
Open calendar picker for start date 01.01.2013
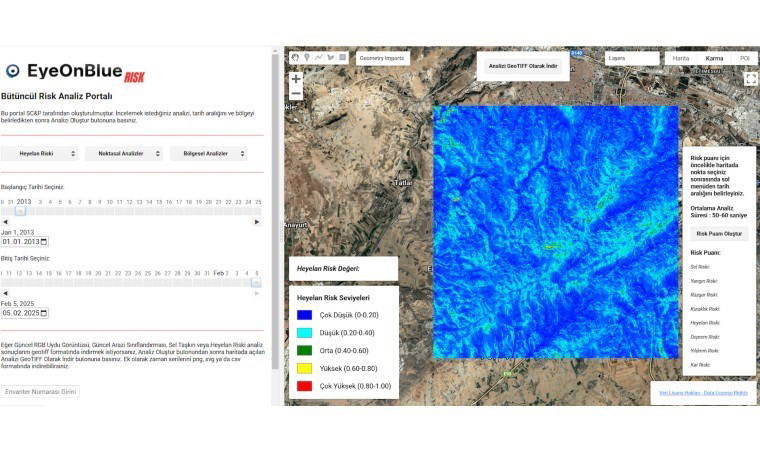point(44,242)
